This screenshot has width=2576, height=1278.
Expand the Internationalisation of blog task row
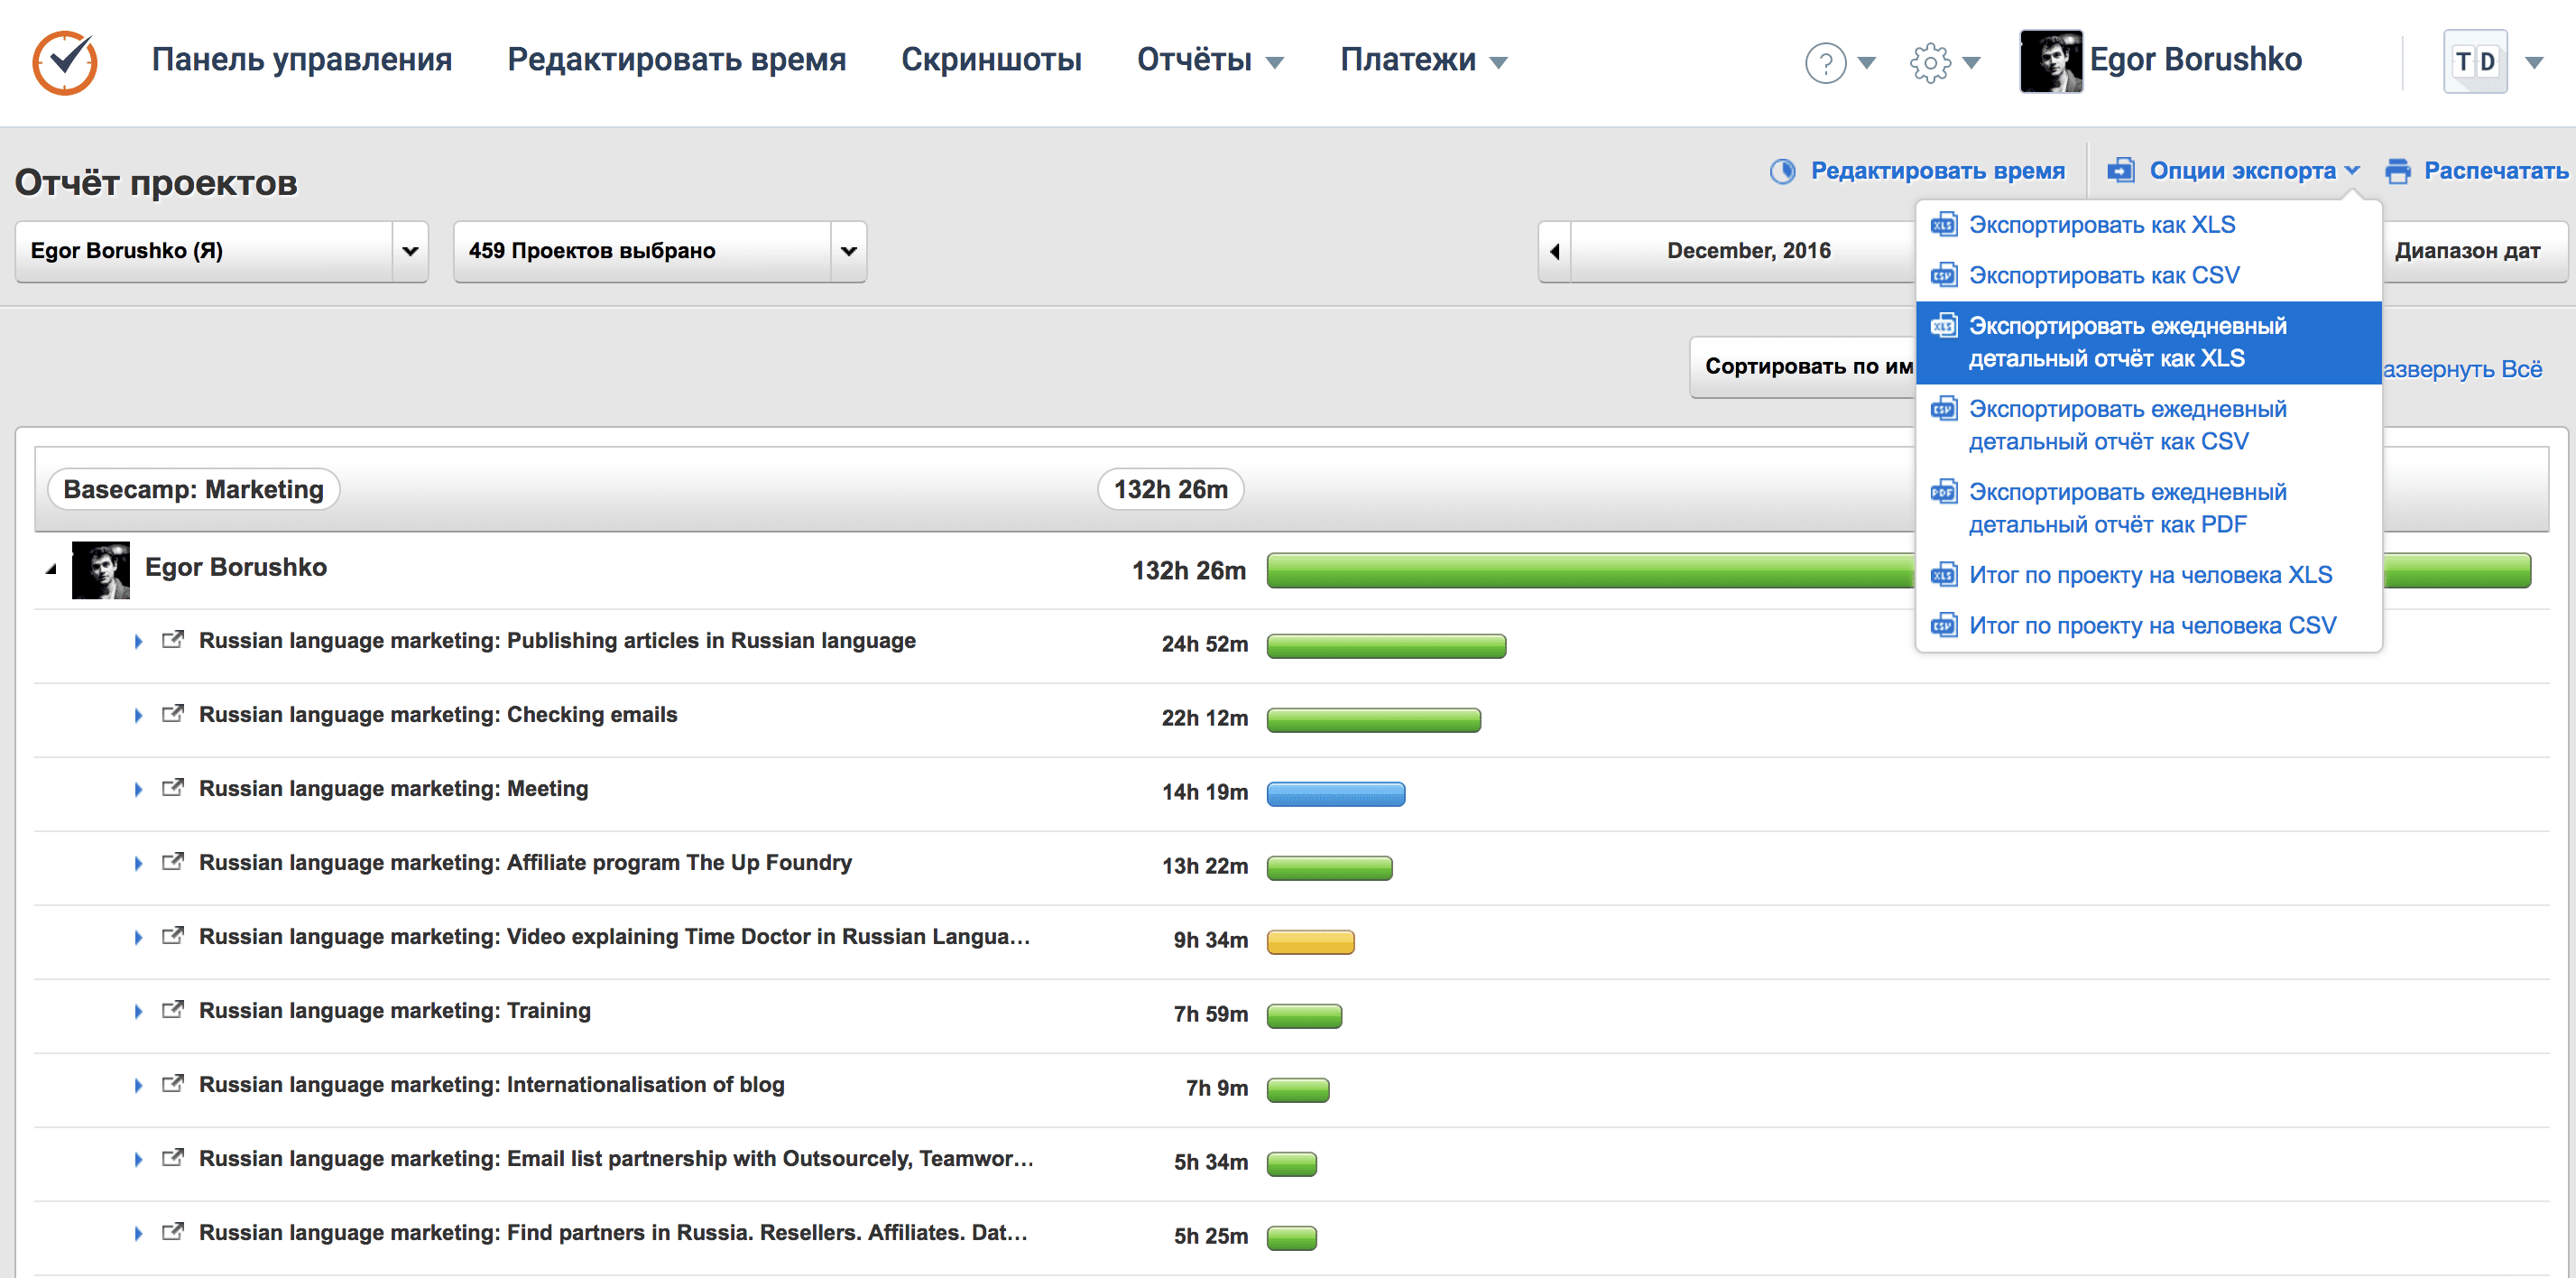click(138, 1085)
